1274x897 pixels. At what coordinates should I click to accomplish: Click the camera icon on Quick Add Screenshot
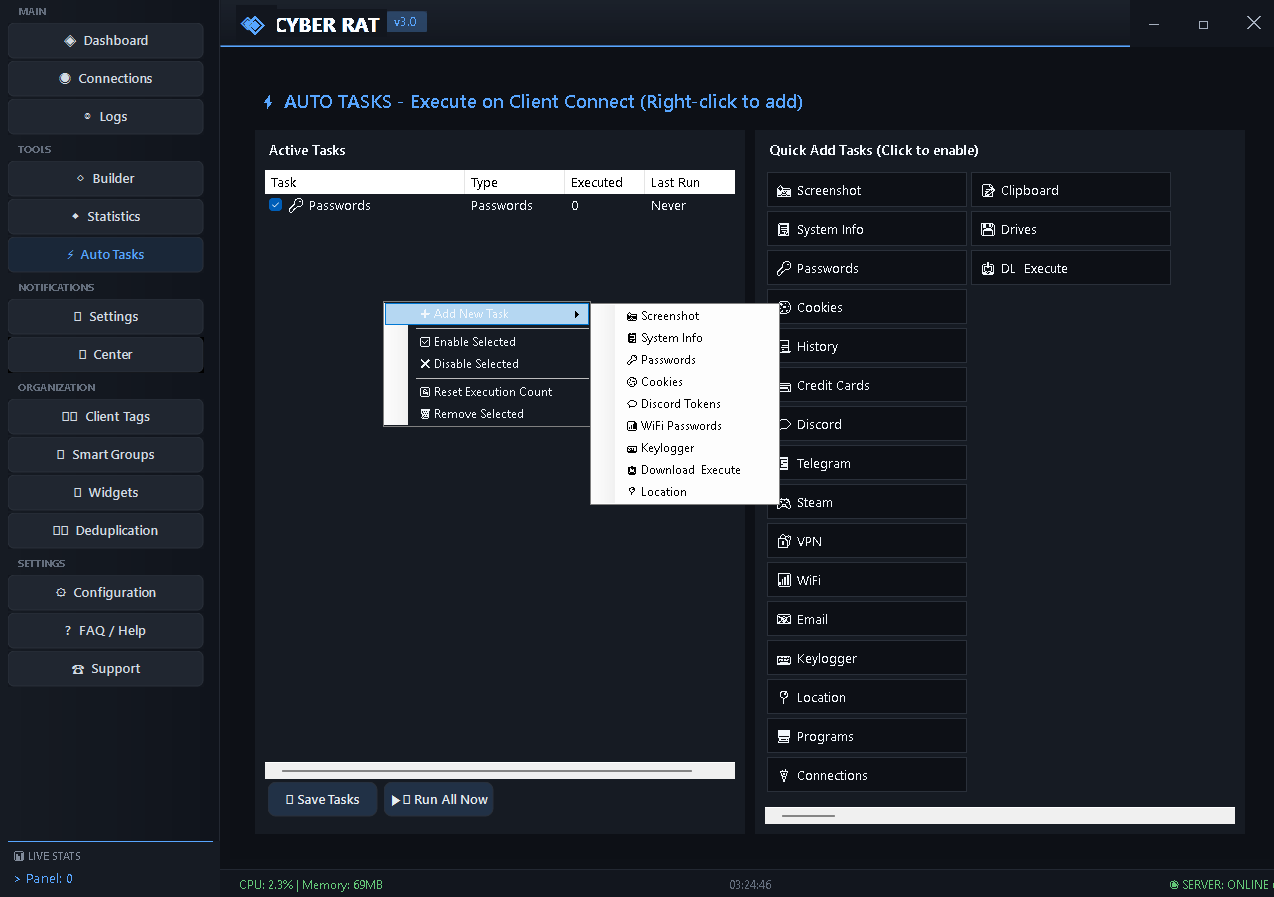tap(784, 191)
